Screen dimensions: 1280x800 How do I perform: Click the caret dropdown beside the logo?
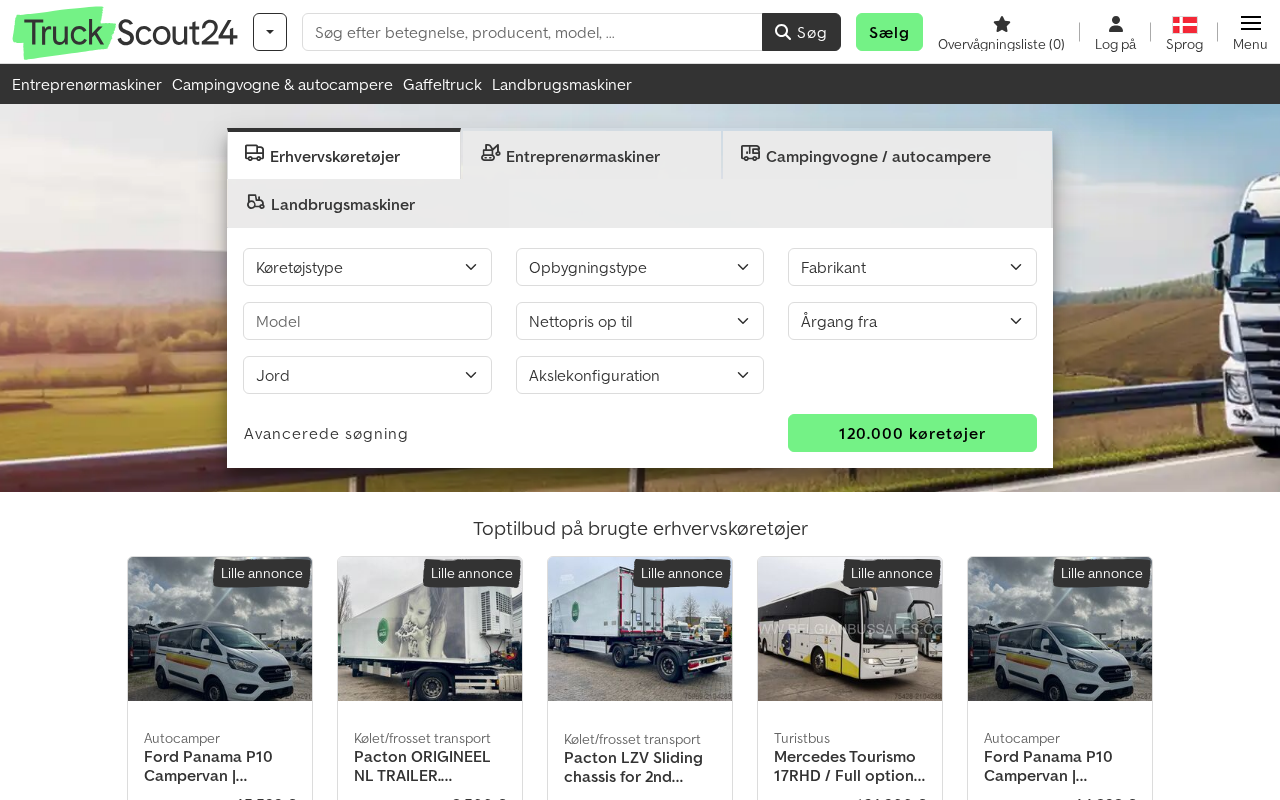270,32
